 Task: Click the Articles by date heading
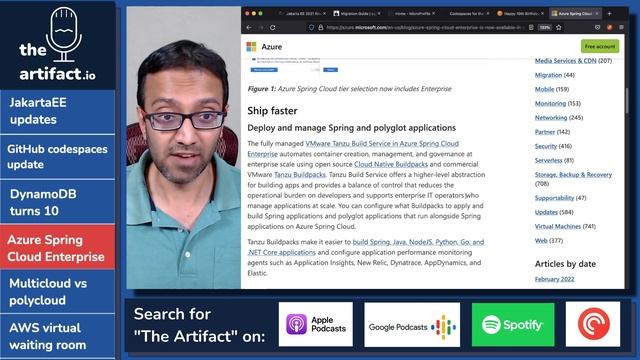coord(565,264)
